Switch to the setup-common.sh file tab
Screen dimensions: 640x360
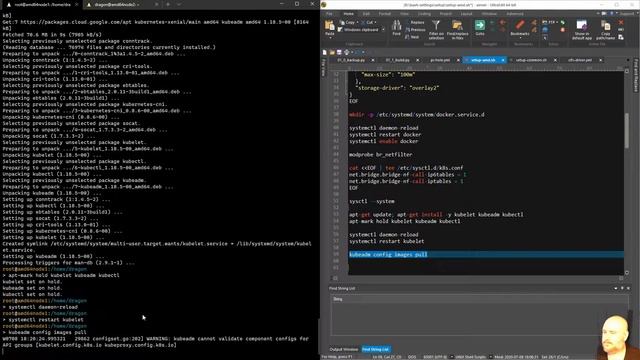(531, 60)
